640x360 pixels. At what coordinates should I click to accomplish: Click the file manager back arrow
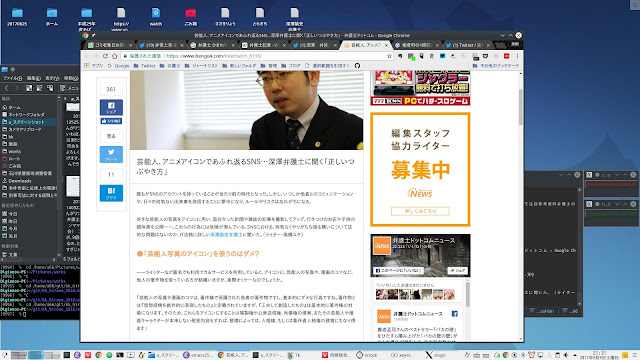(x=6, y=88)
